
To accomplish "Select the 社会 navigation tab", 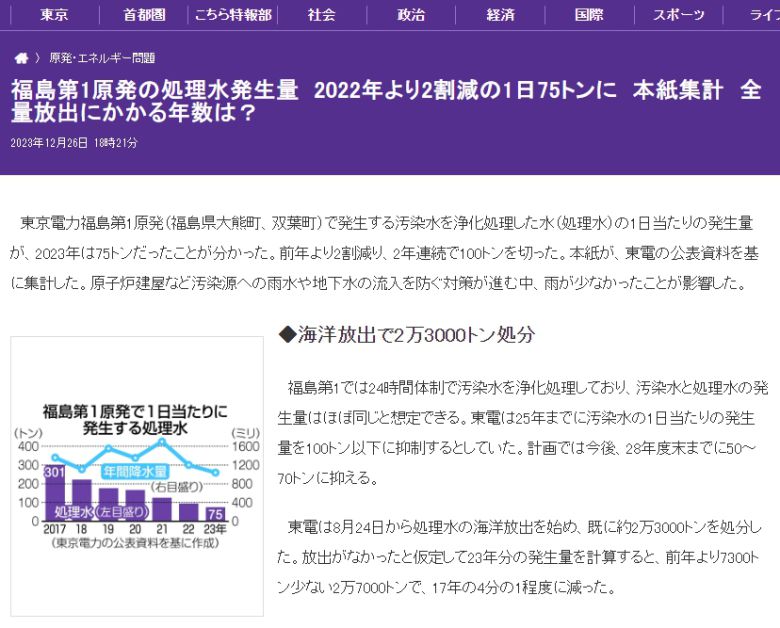I will pyautogui.click(x=322, y=15).
